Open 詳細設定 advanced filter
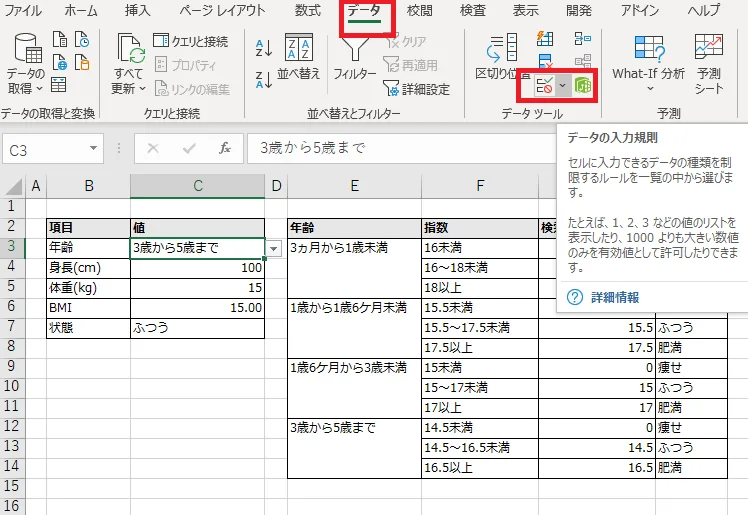The image size is (748, 515). pyautogui.click(x=416, y=89)
